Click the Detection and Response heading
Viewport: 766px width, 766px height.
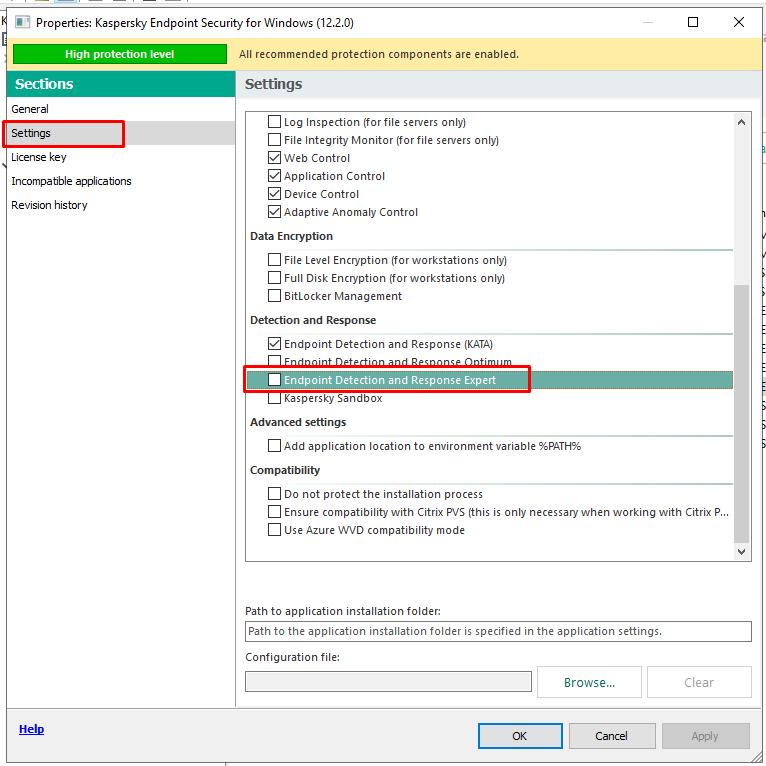[x=313, y=320]
